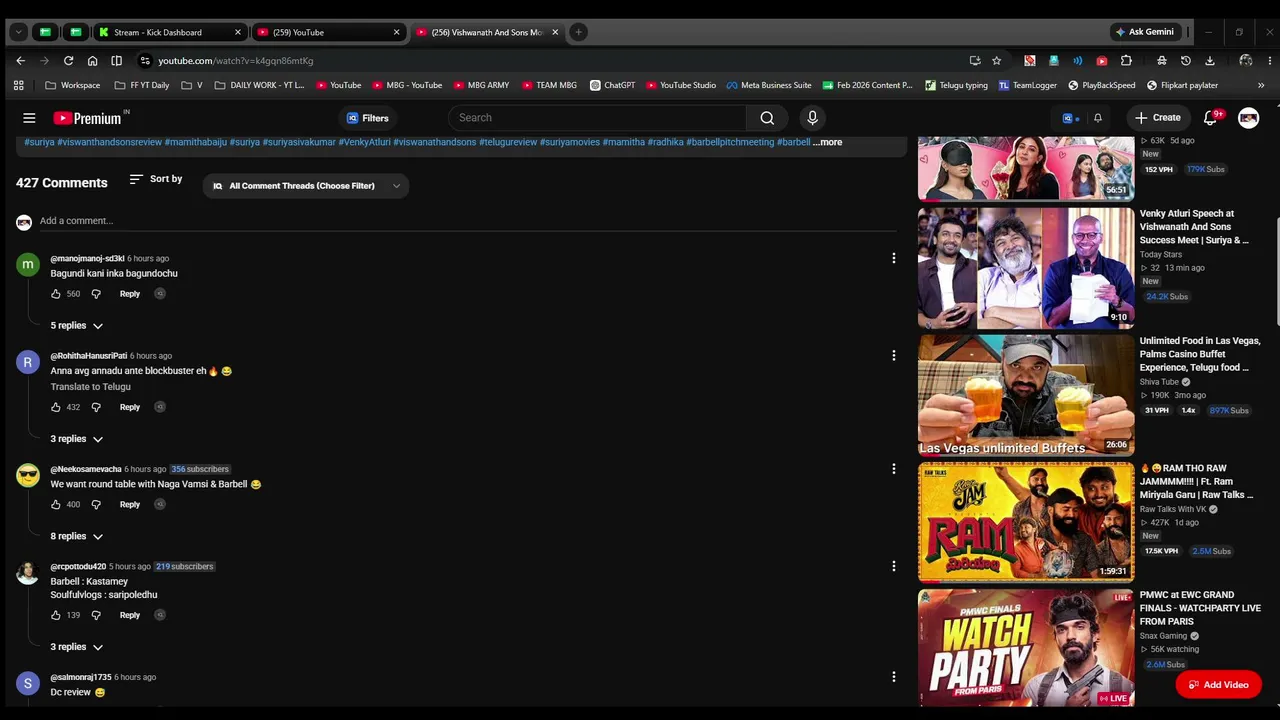Start voice search with the microphone icon
Viewport: 1280px width, 720px height.
(812, 118)
